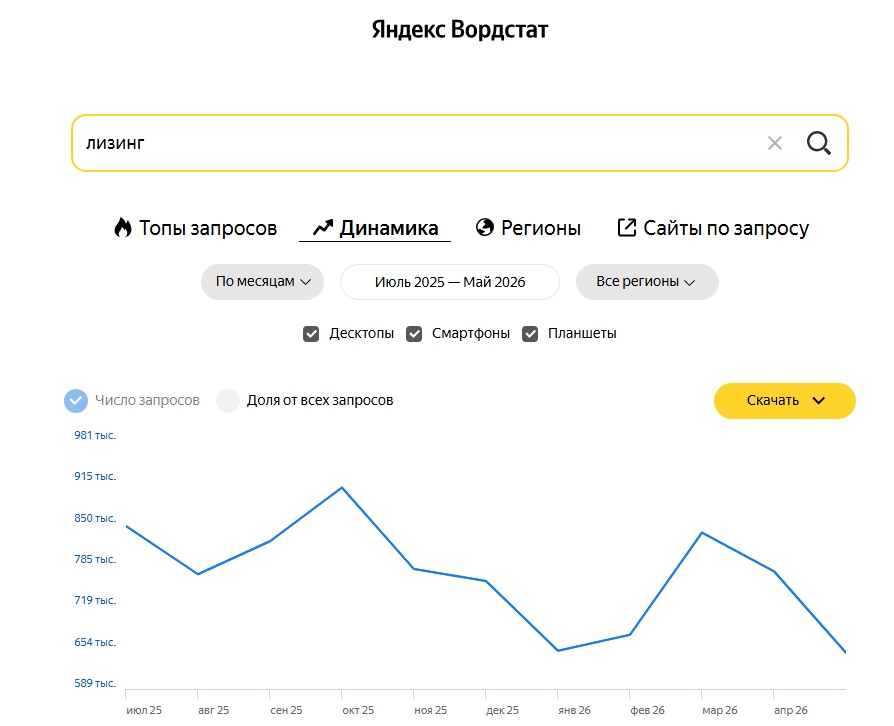Click the trend arrow icon beside Динамика

tap(323, 228)
